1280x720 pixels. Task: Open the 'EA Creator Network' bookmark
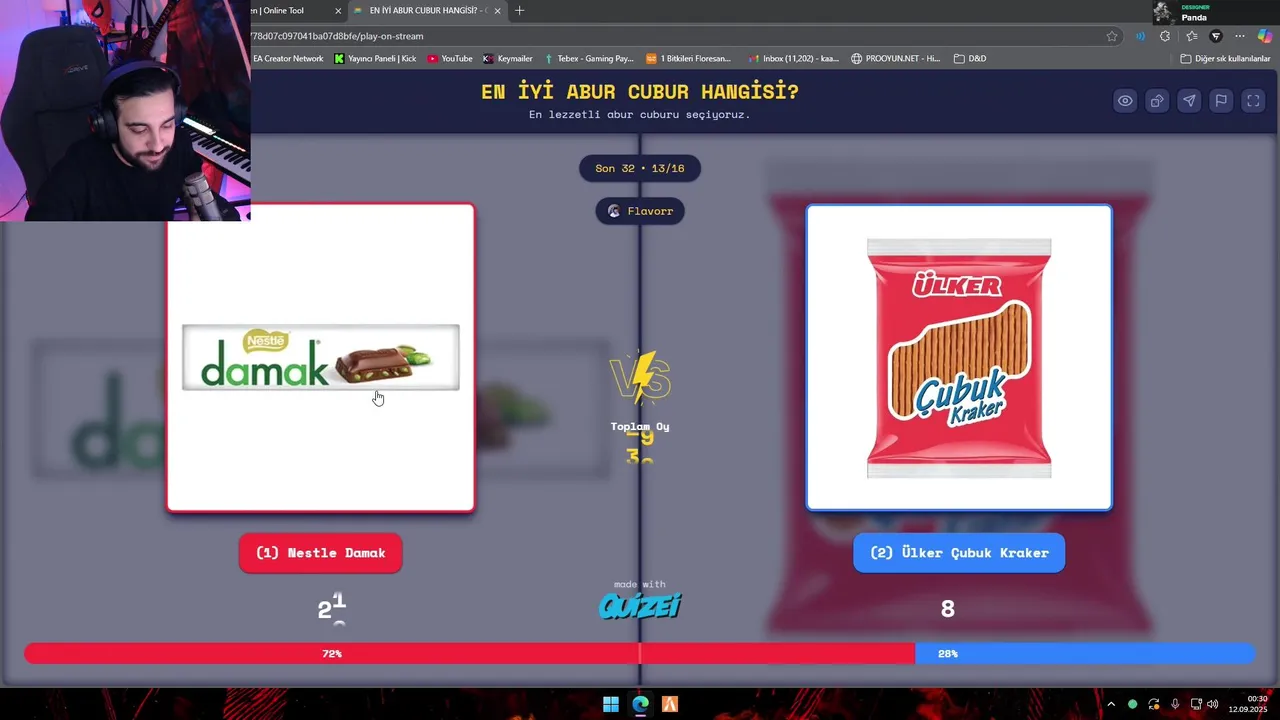[x=288, y=59]
